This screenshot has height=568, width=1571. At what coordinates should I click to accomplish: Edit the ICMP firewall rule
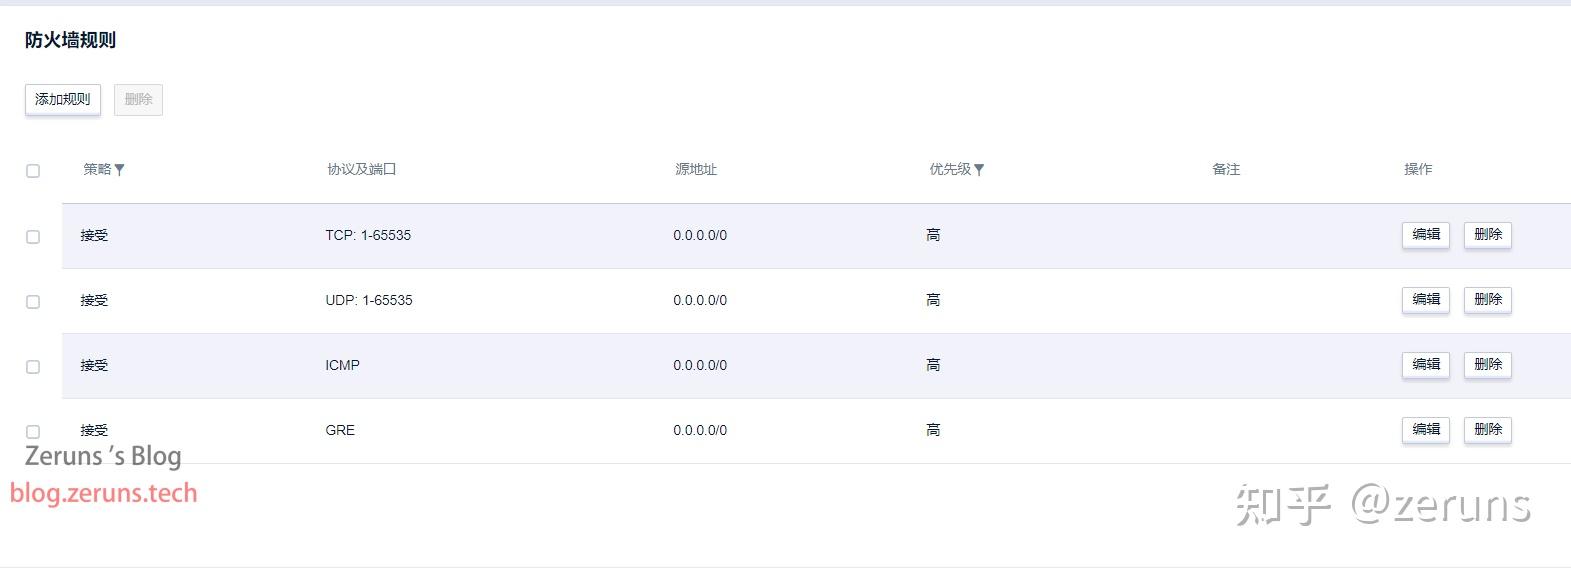coord(1425,365)
